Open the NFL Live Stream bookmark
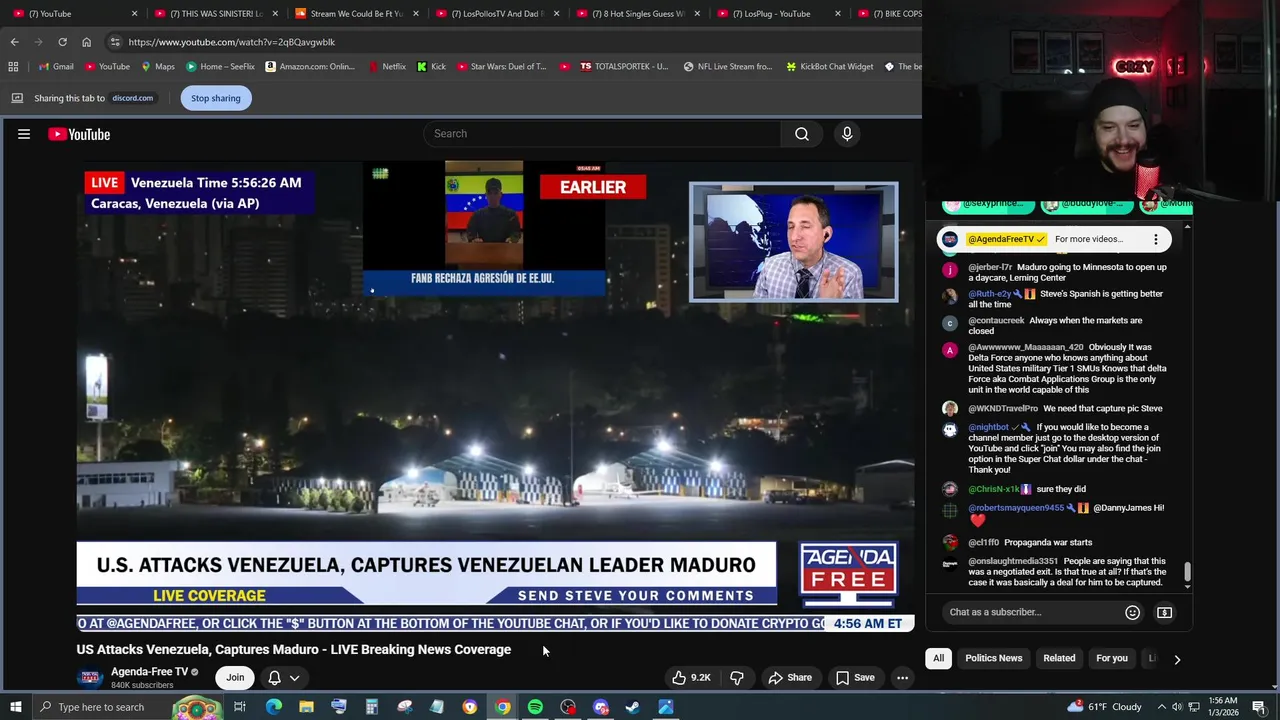The height and width of the screenshot is (720, 1280). pyautogui.click(x=727, y=67)
